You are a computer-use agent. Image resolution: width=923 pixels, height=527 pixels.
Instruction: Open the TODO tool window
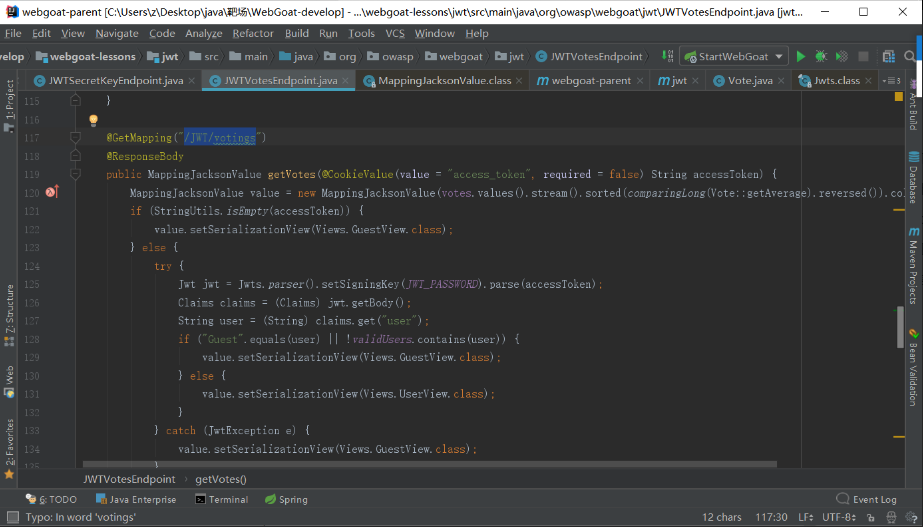point(51,499)
